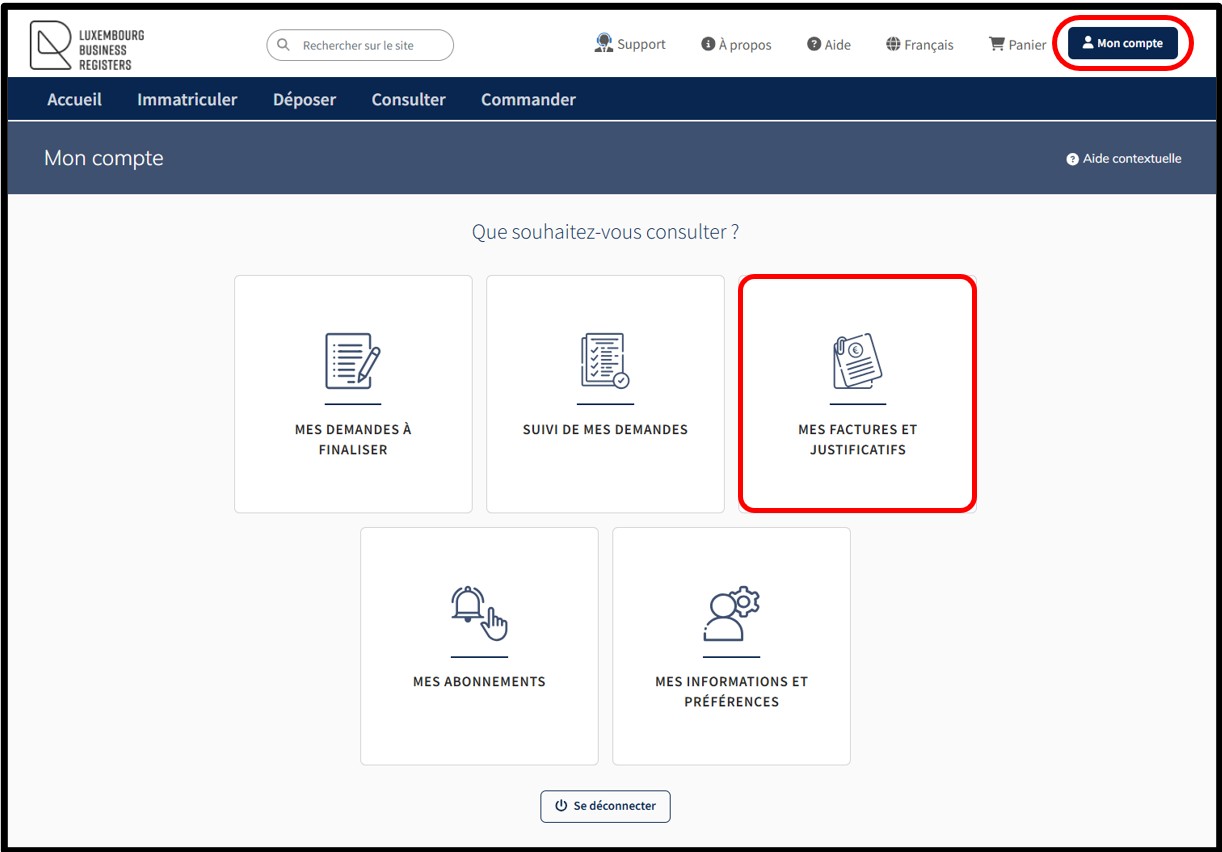Click the magnifying glass search icon
Viewport: 1222px width, 852px height.
click(x=283, y=45)
